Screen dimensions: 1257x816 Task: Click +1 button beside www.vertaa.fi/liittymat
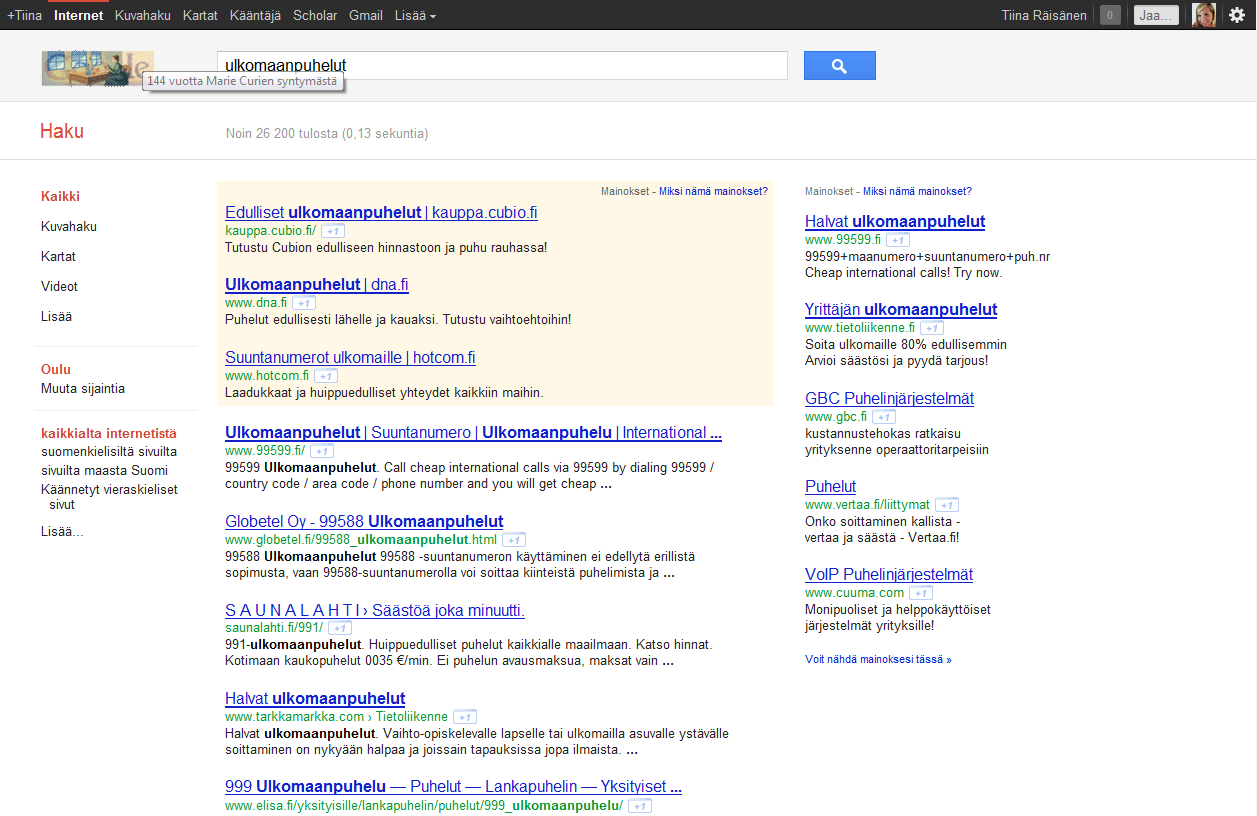(x=947, y=505)
